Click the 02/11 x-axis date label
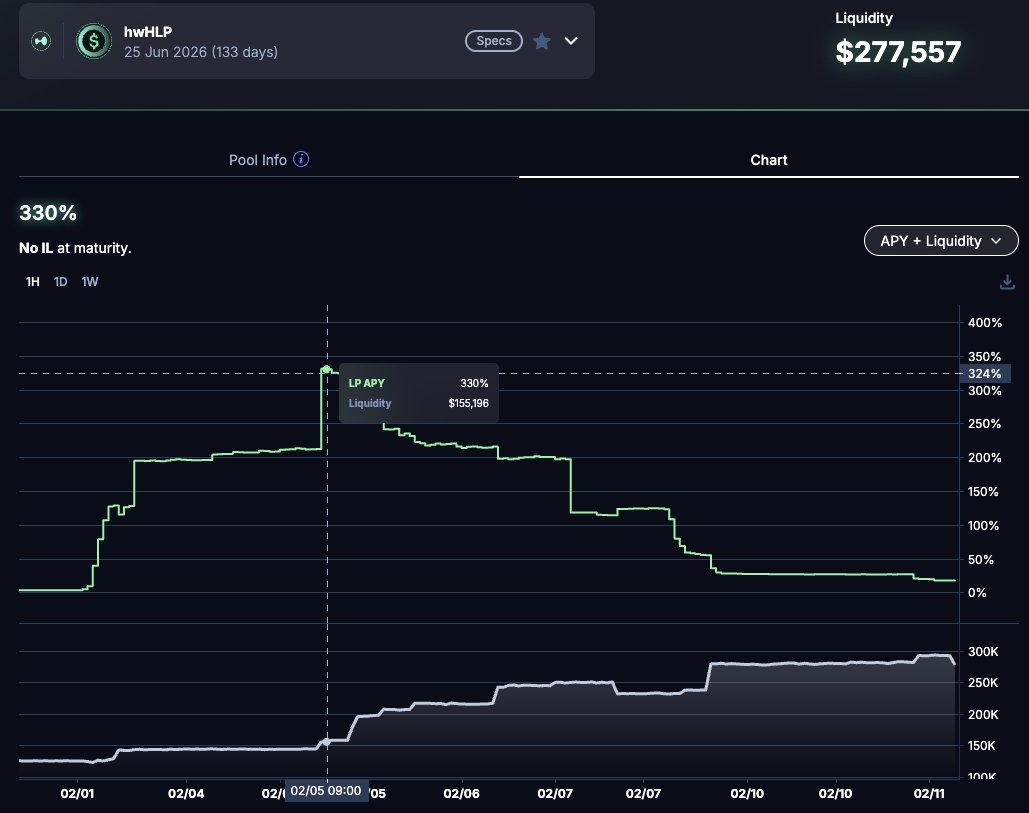 [x=929, y=793]
